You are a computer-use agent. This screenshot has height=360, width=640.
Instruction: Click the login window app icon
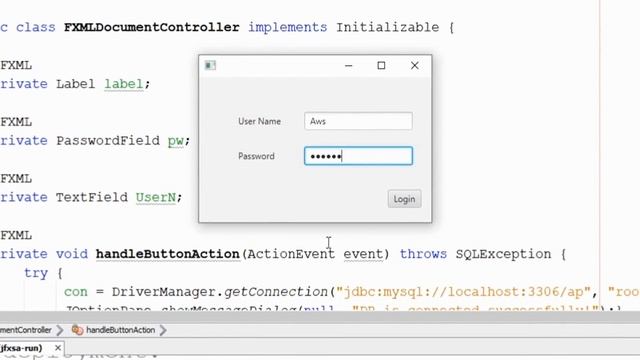[x=210, y=65]
